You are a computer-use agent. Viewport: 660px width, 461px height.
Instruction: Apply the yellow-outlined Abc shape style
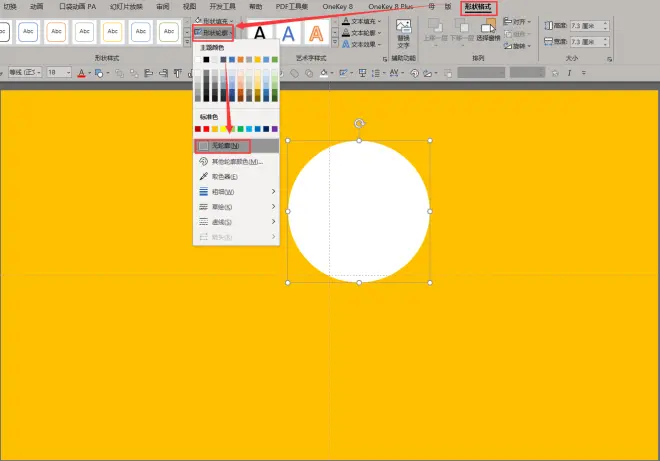tap(113, 32)
